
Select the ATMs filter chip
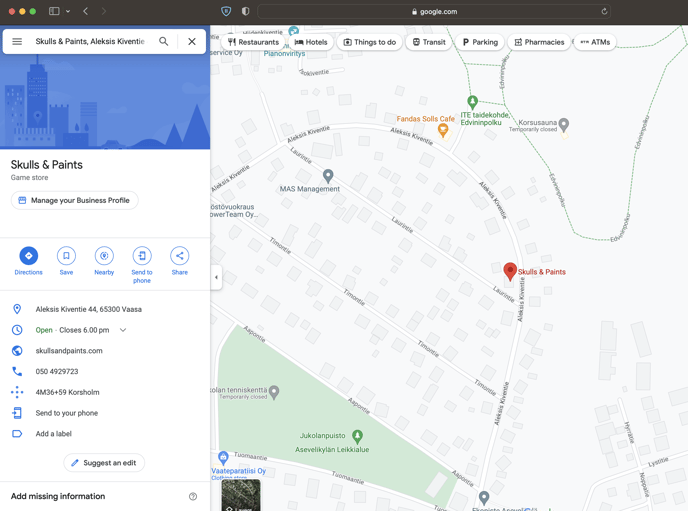pyautogui.click(x=595, y=42)
